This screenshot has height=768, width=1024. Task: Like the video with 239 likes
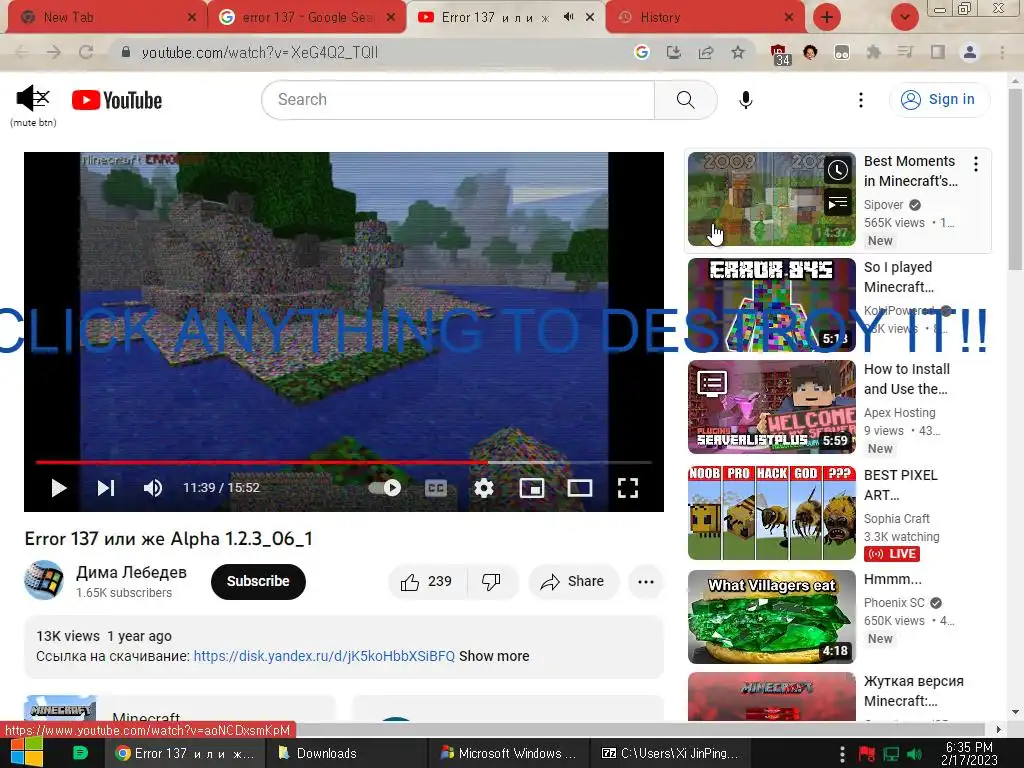[x=427, y=581]
